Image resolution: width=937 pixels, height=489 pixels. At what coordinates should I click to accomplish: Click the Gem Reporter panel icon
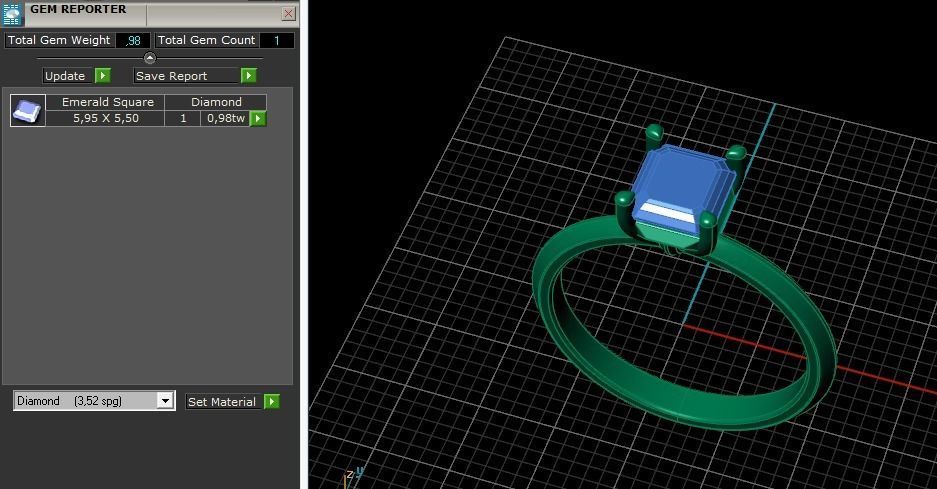[12, 14]
